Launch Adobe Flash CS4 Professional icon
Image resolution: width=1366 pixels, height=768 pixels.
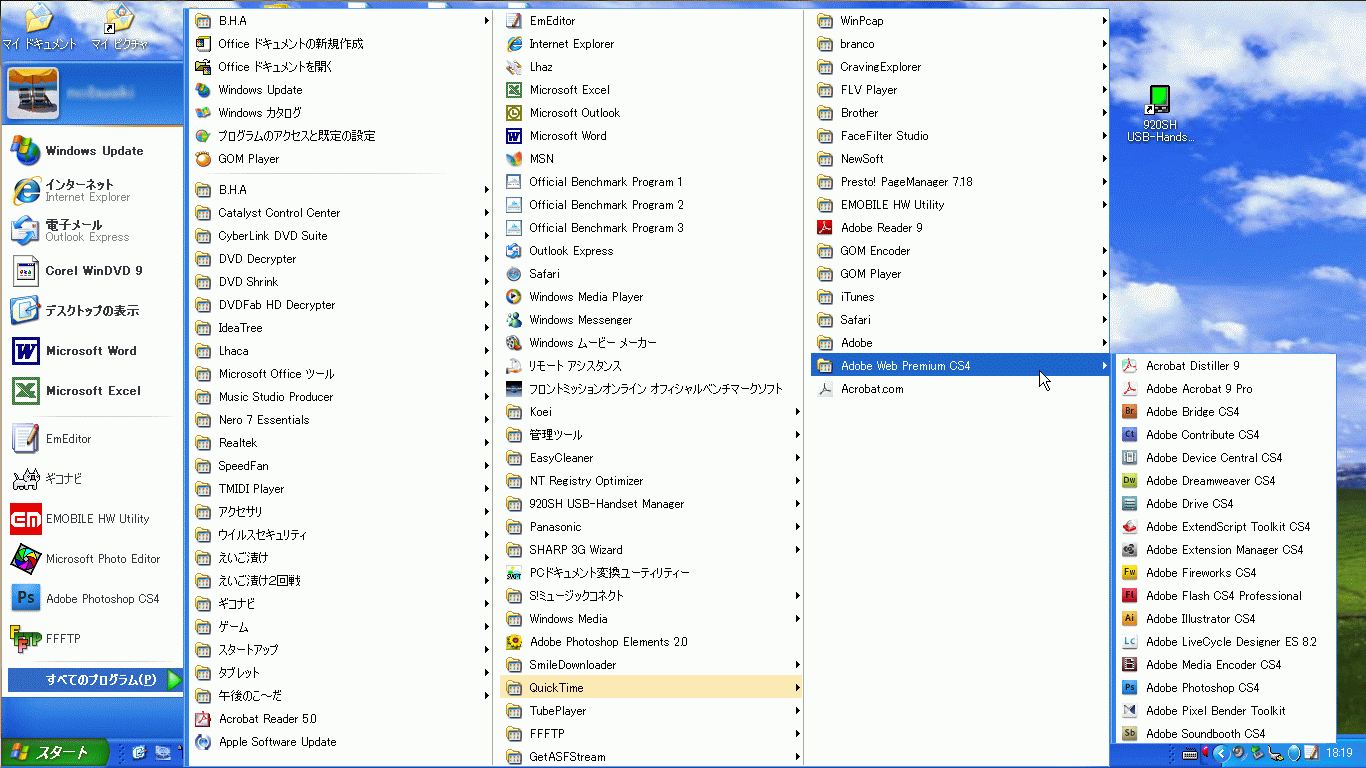tap(1129, 596)
